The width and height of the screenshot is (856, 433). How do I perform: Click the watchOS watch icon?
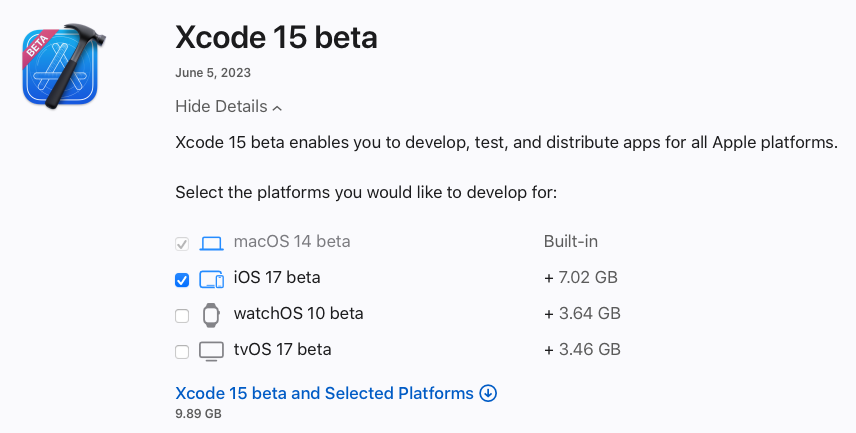211,315
